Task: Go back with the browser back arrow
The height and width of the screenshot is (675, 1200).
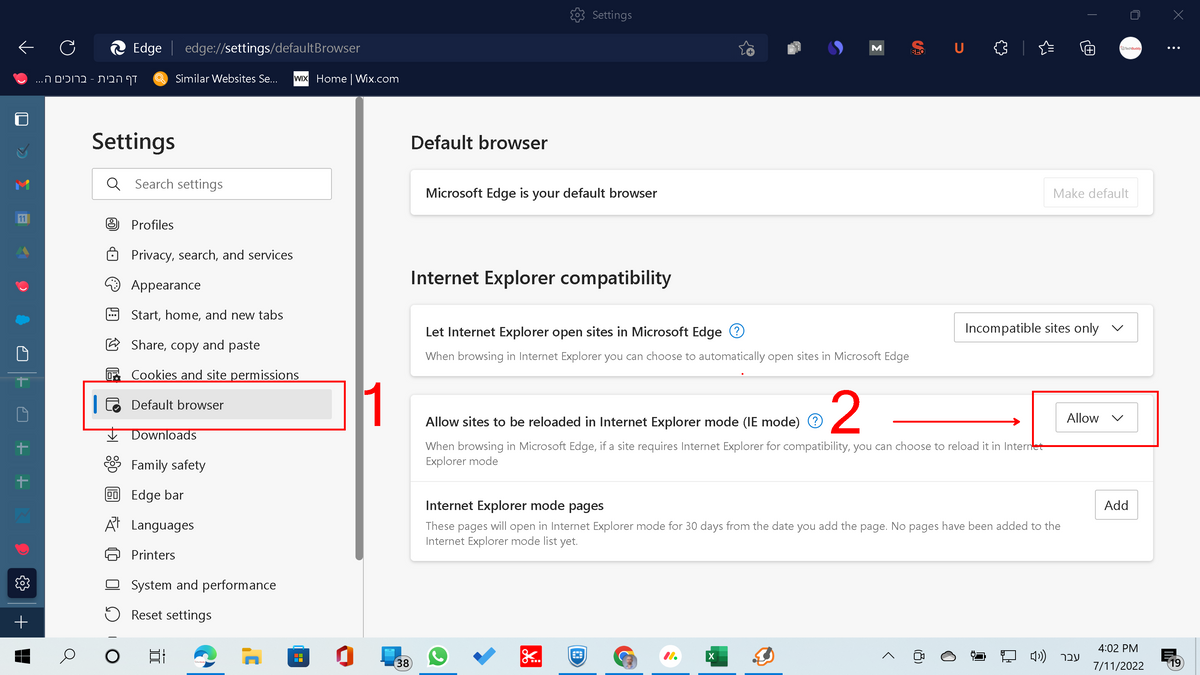Action: 26,47
